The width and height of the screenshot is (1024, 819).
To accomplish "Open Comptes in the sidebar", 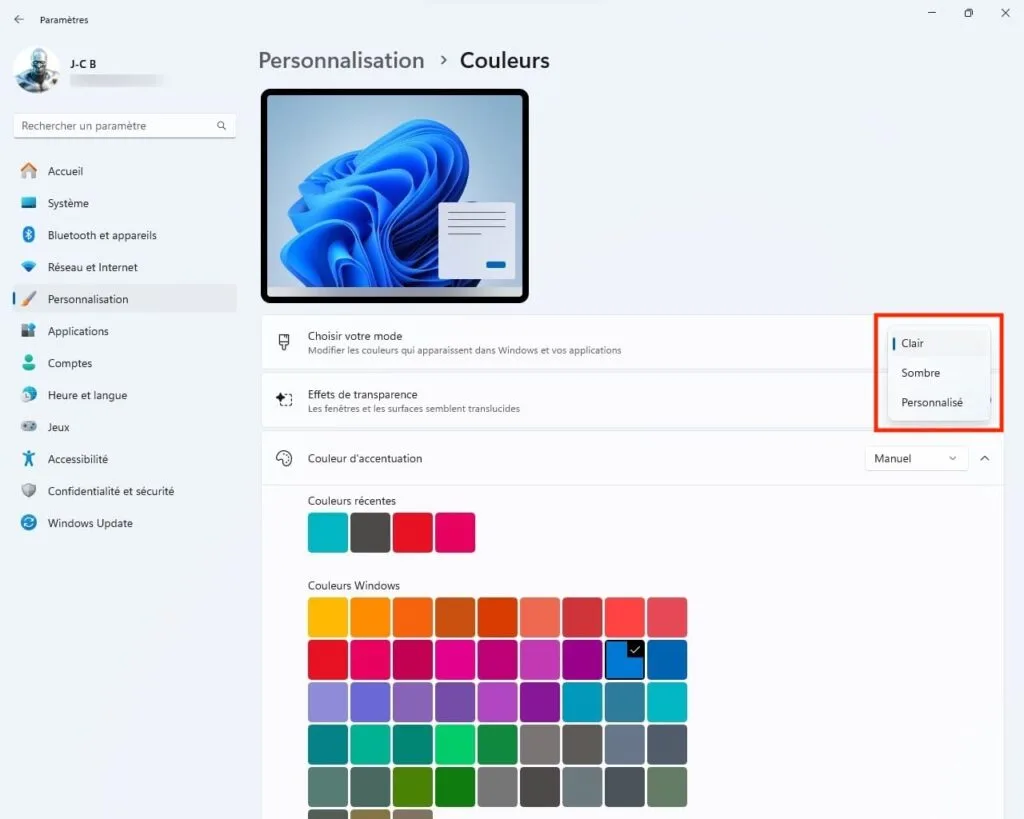I will point(124,362).
